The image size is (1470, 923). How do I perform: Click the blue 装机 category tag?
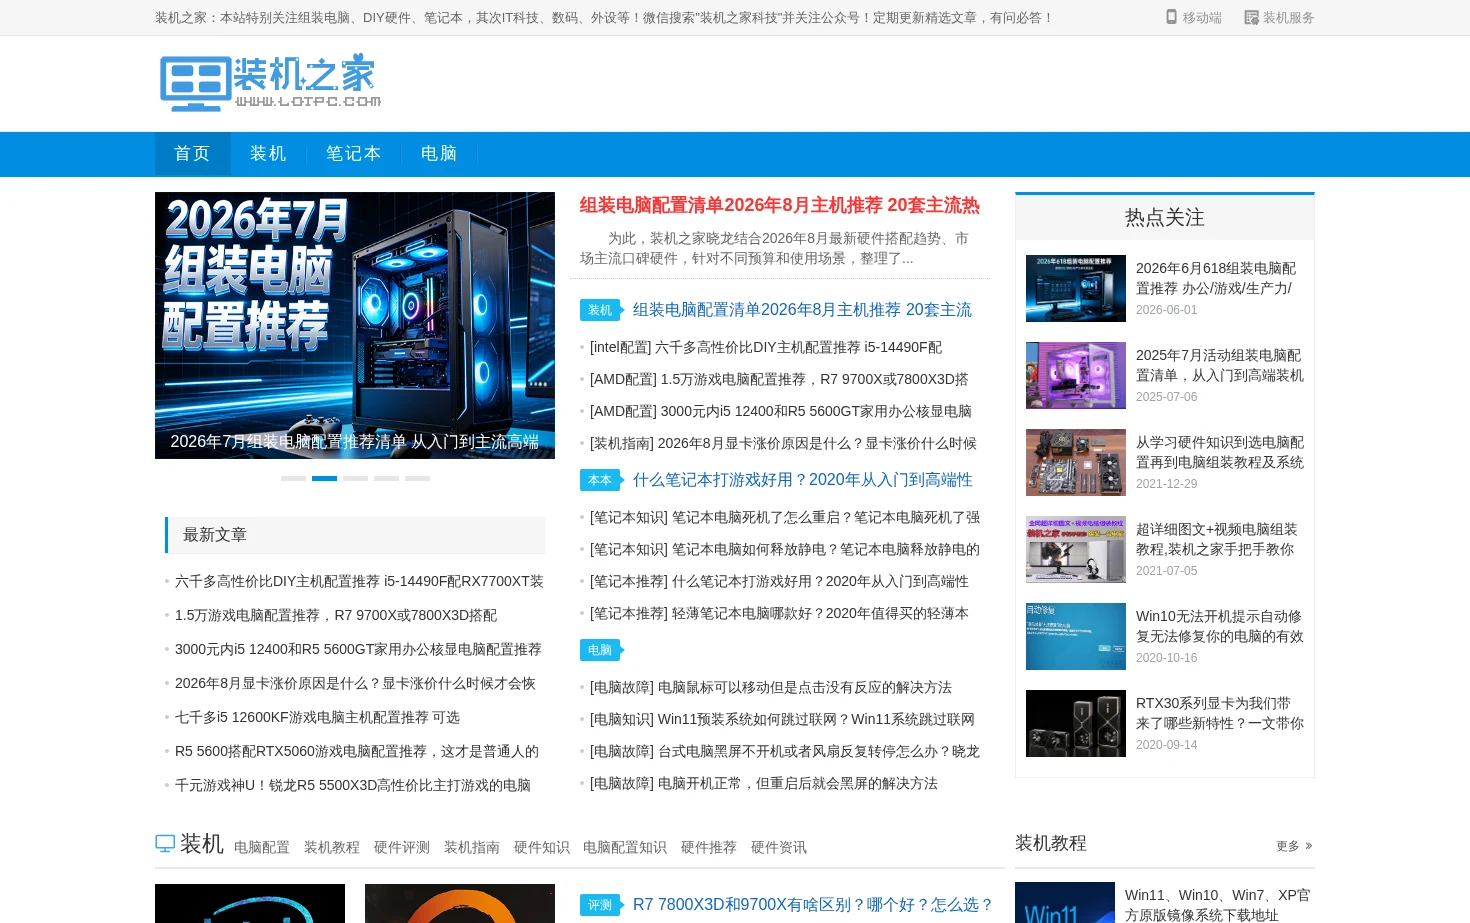[x=600, y=310]
